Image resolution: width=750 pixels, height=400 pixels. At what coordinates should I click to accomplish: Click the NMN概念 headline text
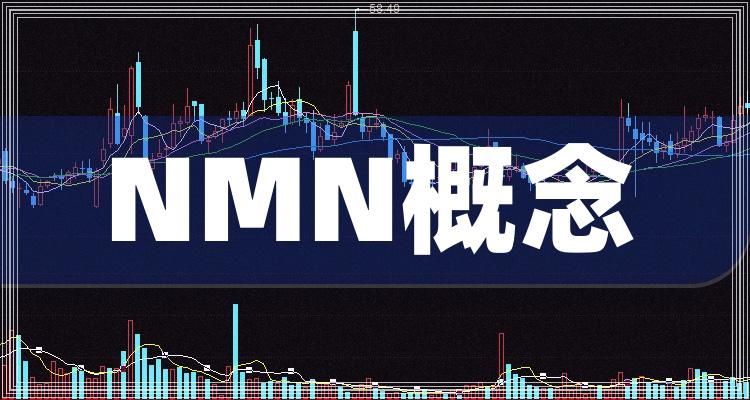[x=371, y=199]
